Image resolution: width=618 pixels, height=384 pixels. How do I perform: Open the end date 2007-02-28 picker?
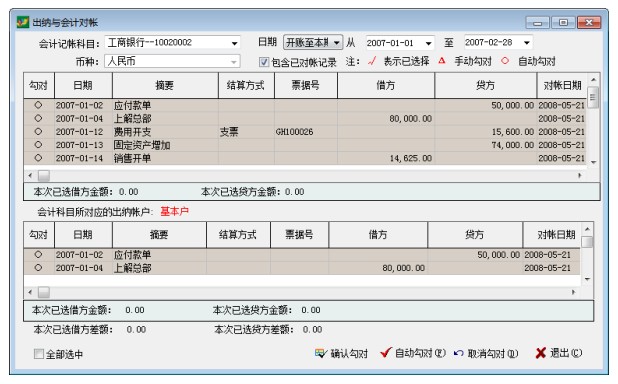[x=527, y=42]
